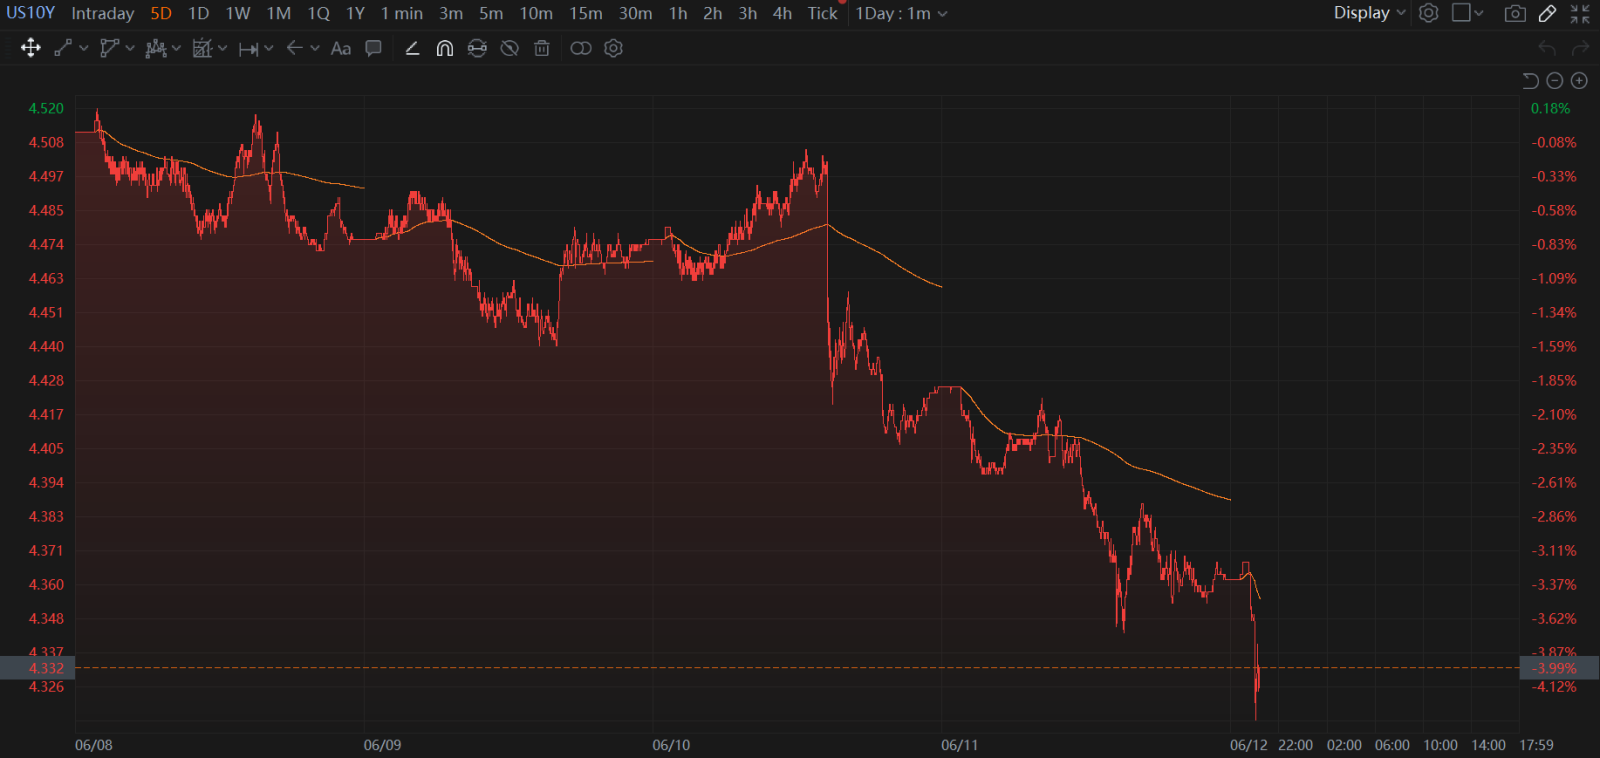Toggle the pencil drawing toolbar
The image size is (1600, 758).
[1547, 13]
